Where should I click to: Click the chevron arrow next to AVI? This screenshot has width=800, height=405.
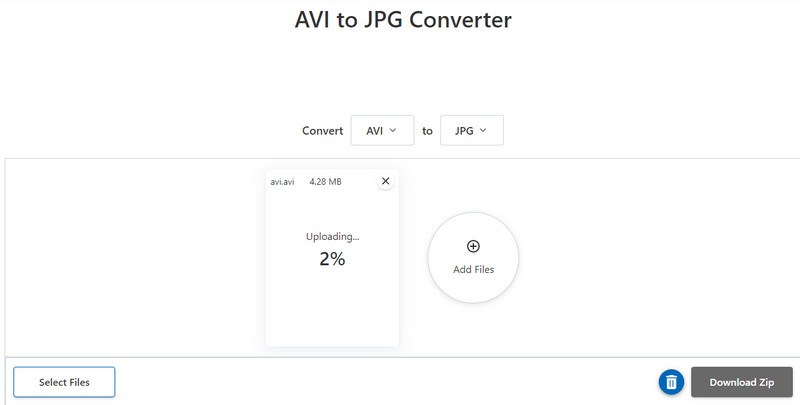click(393, 130)
